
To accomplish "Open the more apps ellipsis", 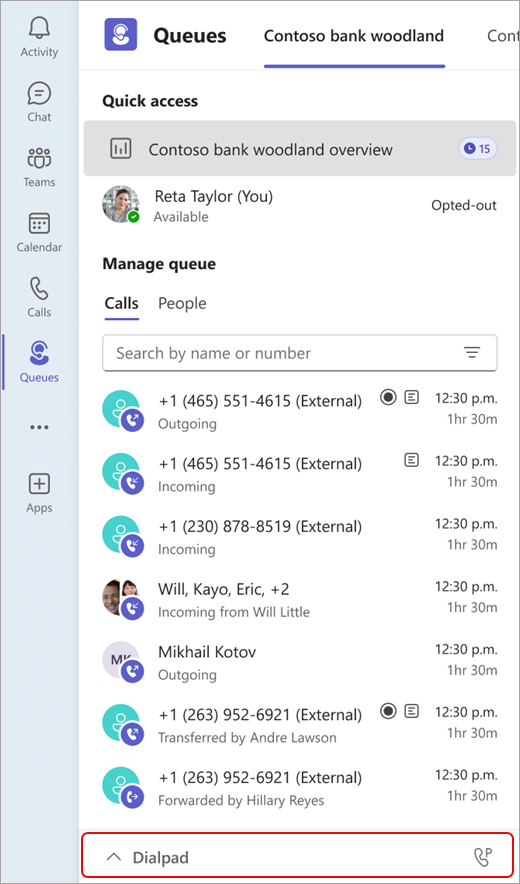I will [39, 427].
